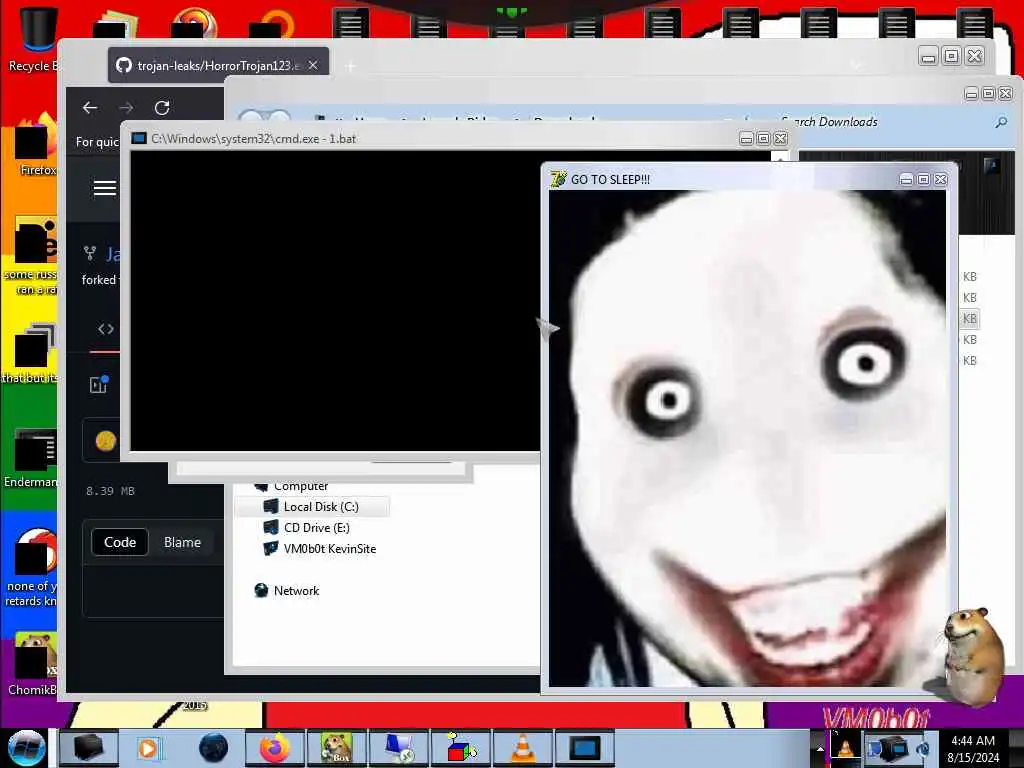Close the trojan-leaks/HorrorTrojan123 browser tab
The image size is (1024, 768).
[x=313, y=65]
